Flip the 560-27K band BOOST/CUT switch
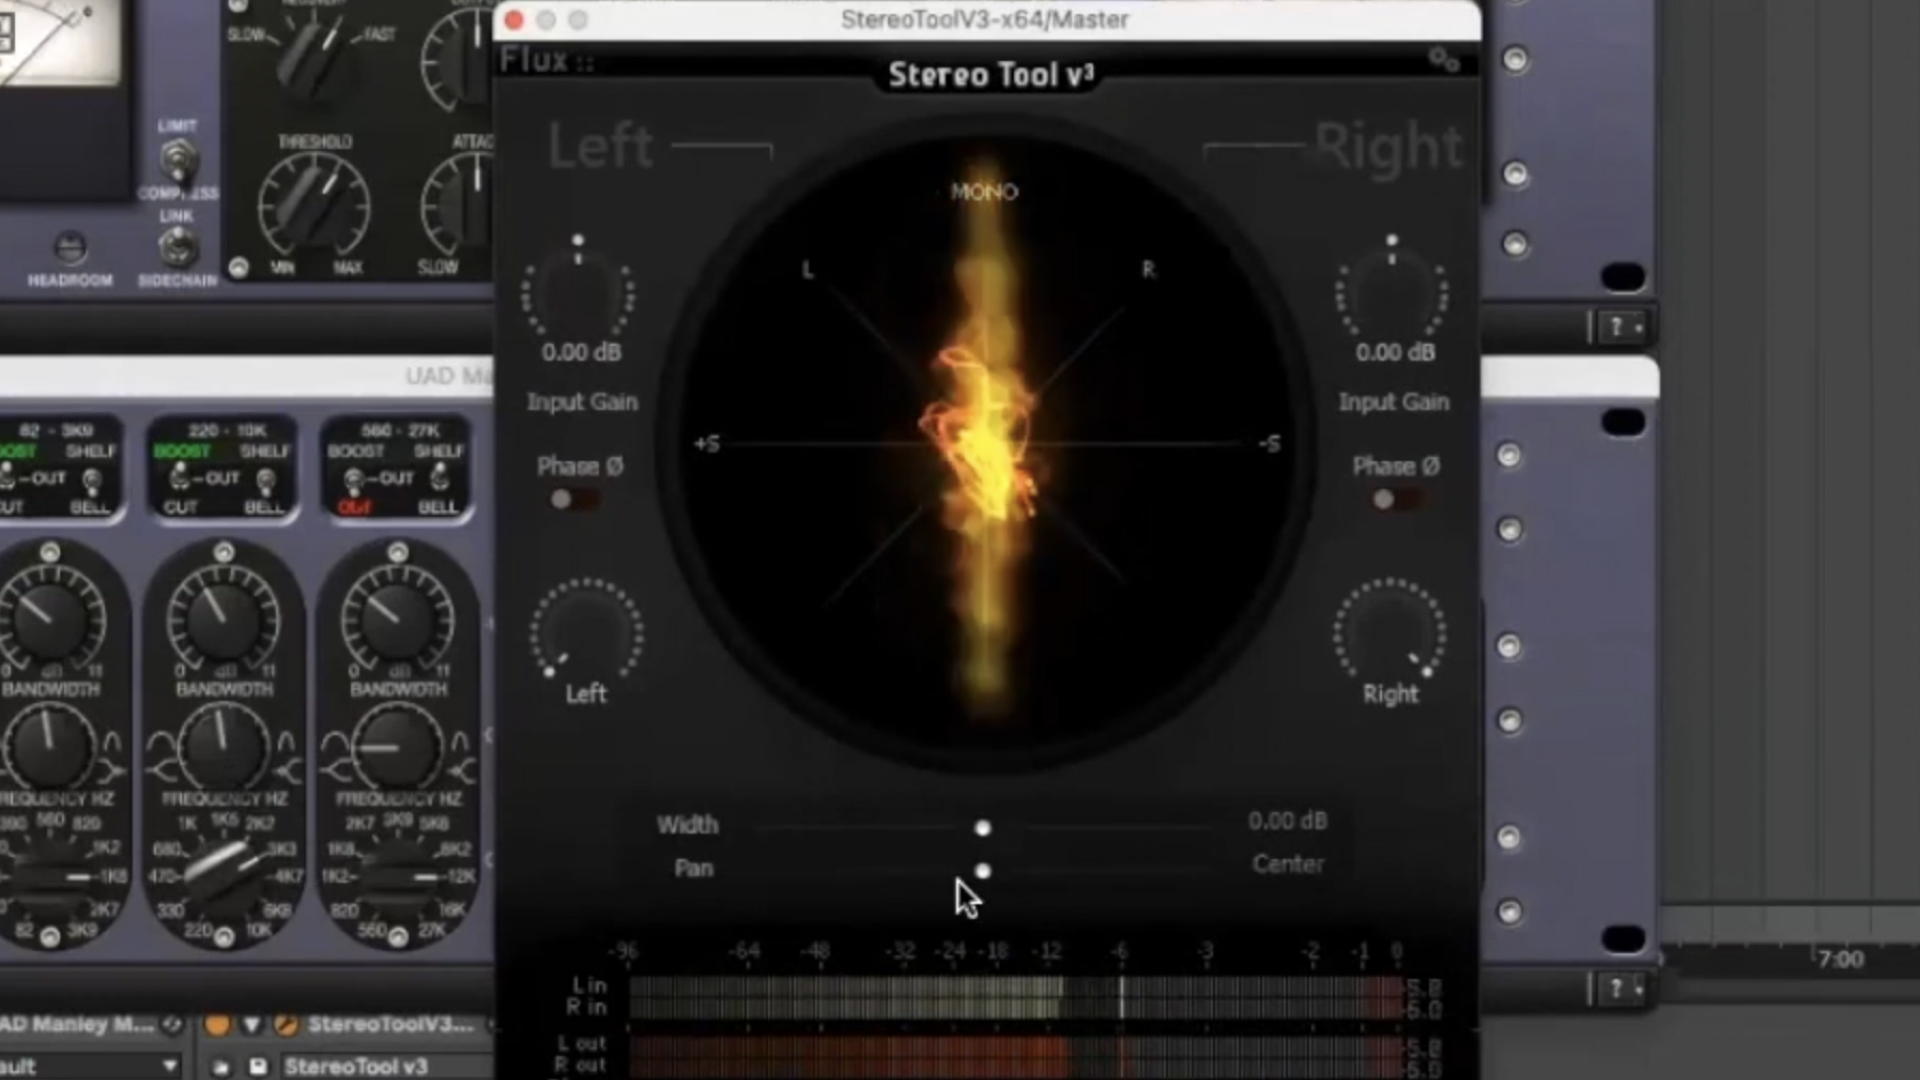The height and width of the screenshot is (1080, 1920). 354,481
